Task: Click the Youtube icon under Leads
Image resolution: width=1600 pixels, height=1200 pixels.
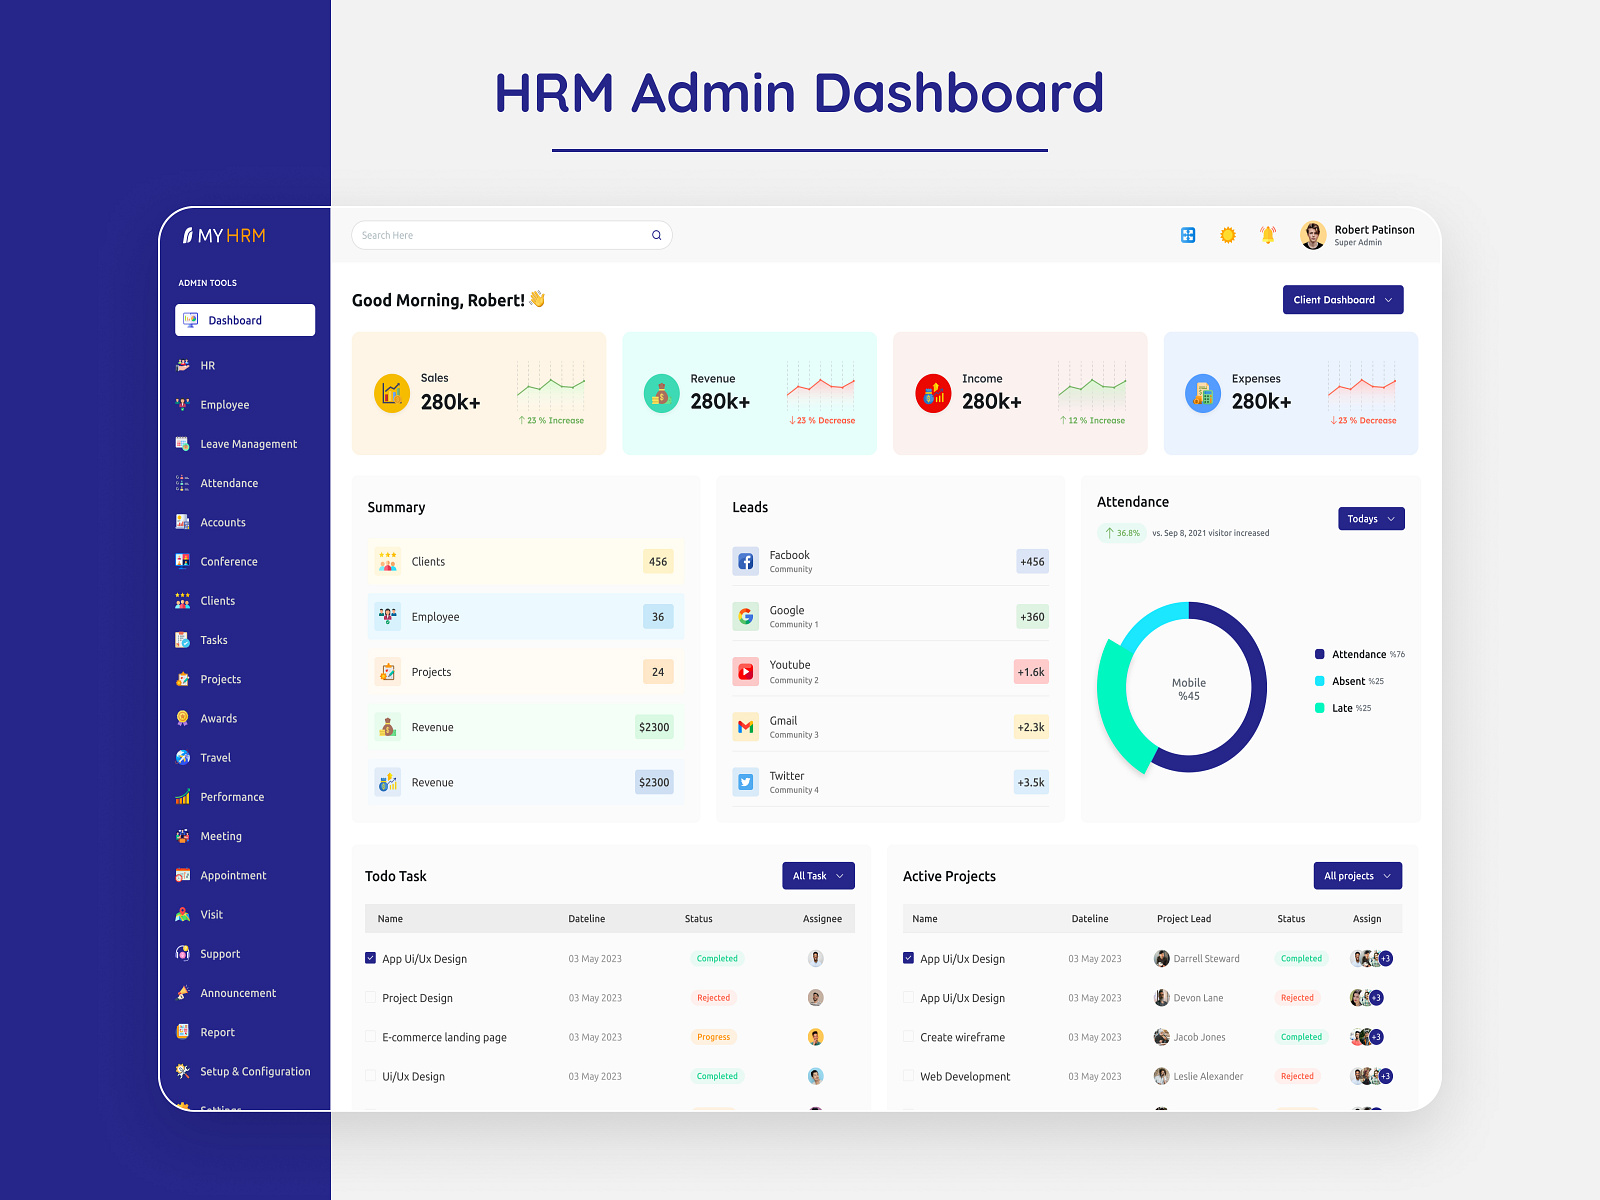Action: [745, 671]
